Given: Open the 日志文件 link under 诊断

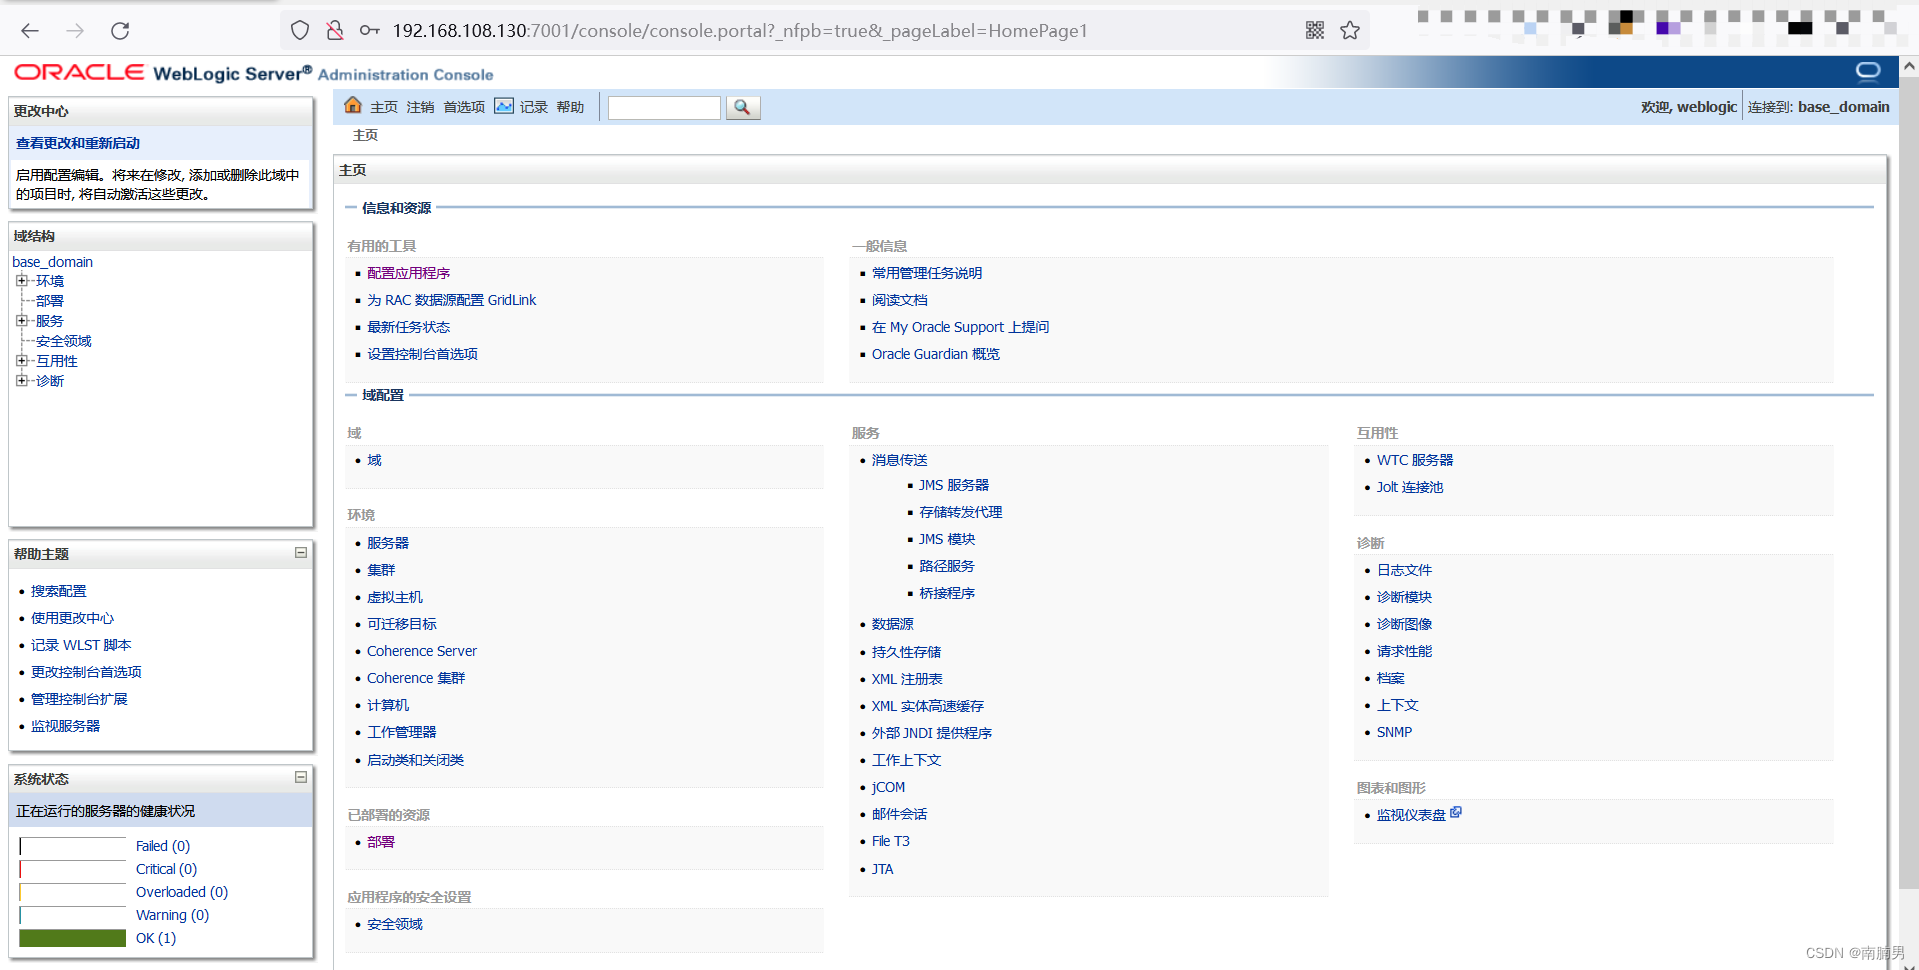Looking at the screenshot, I should click(1404, 570).
